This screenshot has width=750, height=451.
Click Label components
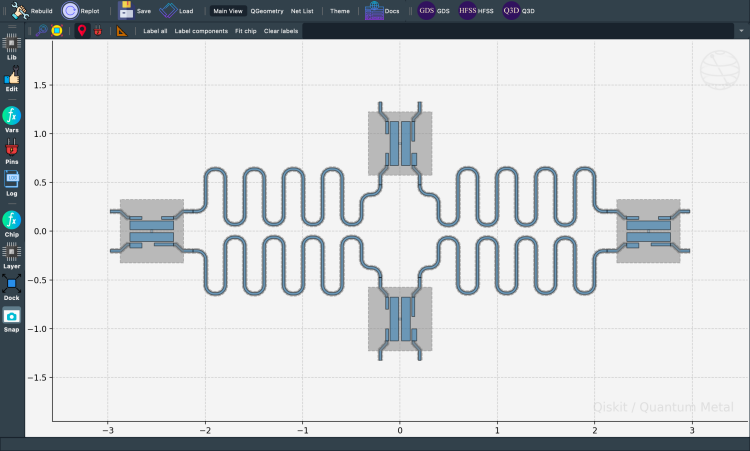(201, 31)
